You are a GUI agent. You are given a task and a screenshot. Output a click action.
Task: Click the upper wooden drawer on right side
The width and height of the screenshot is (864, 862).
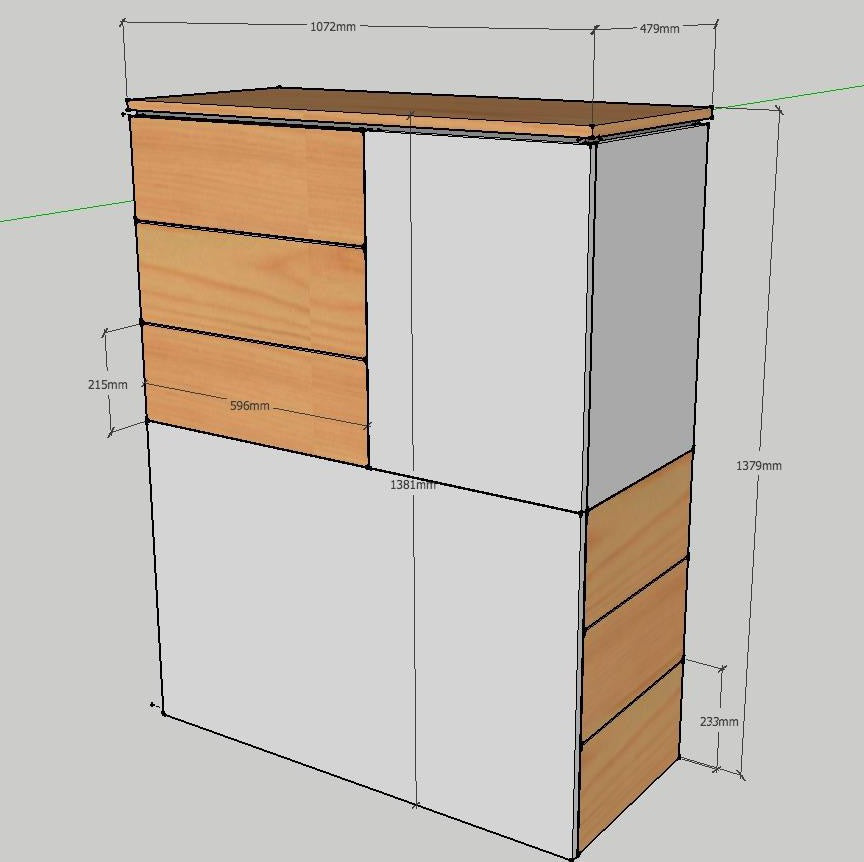[636, 540]
